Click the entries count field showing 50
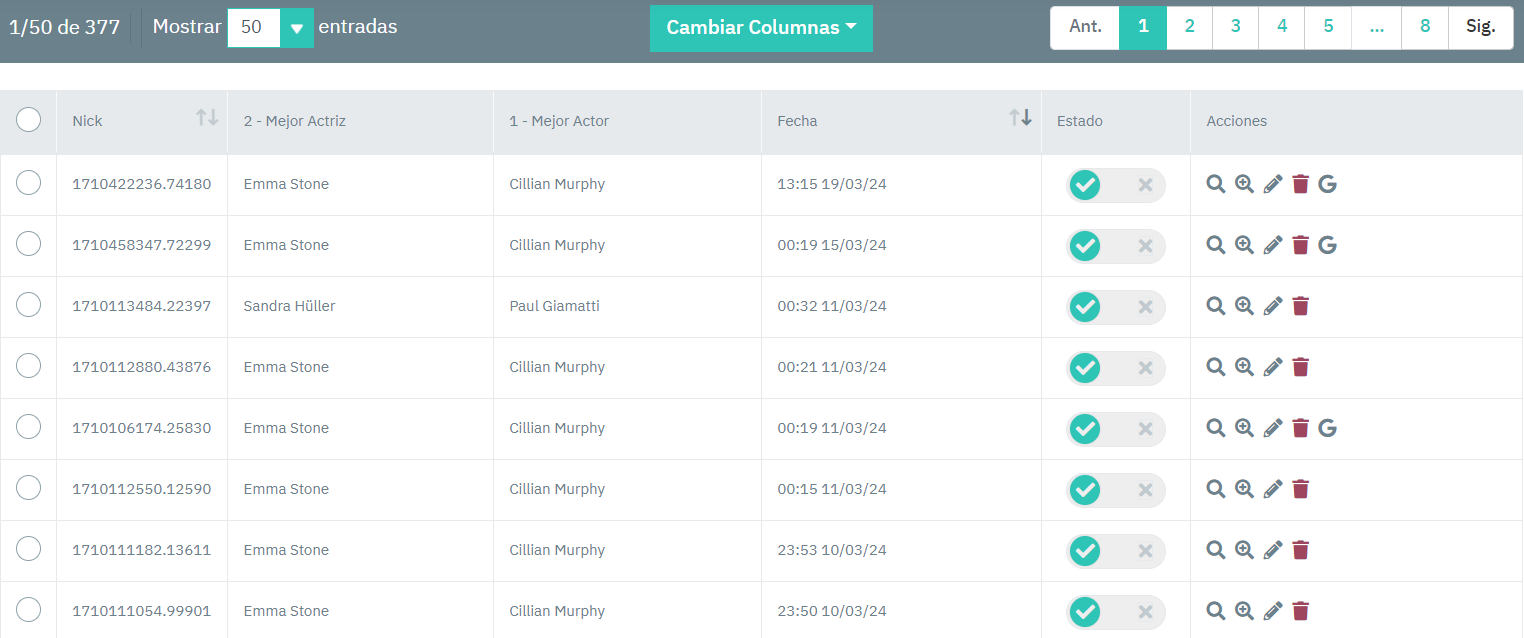The image size is (1524, 638). point(254,28)
